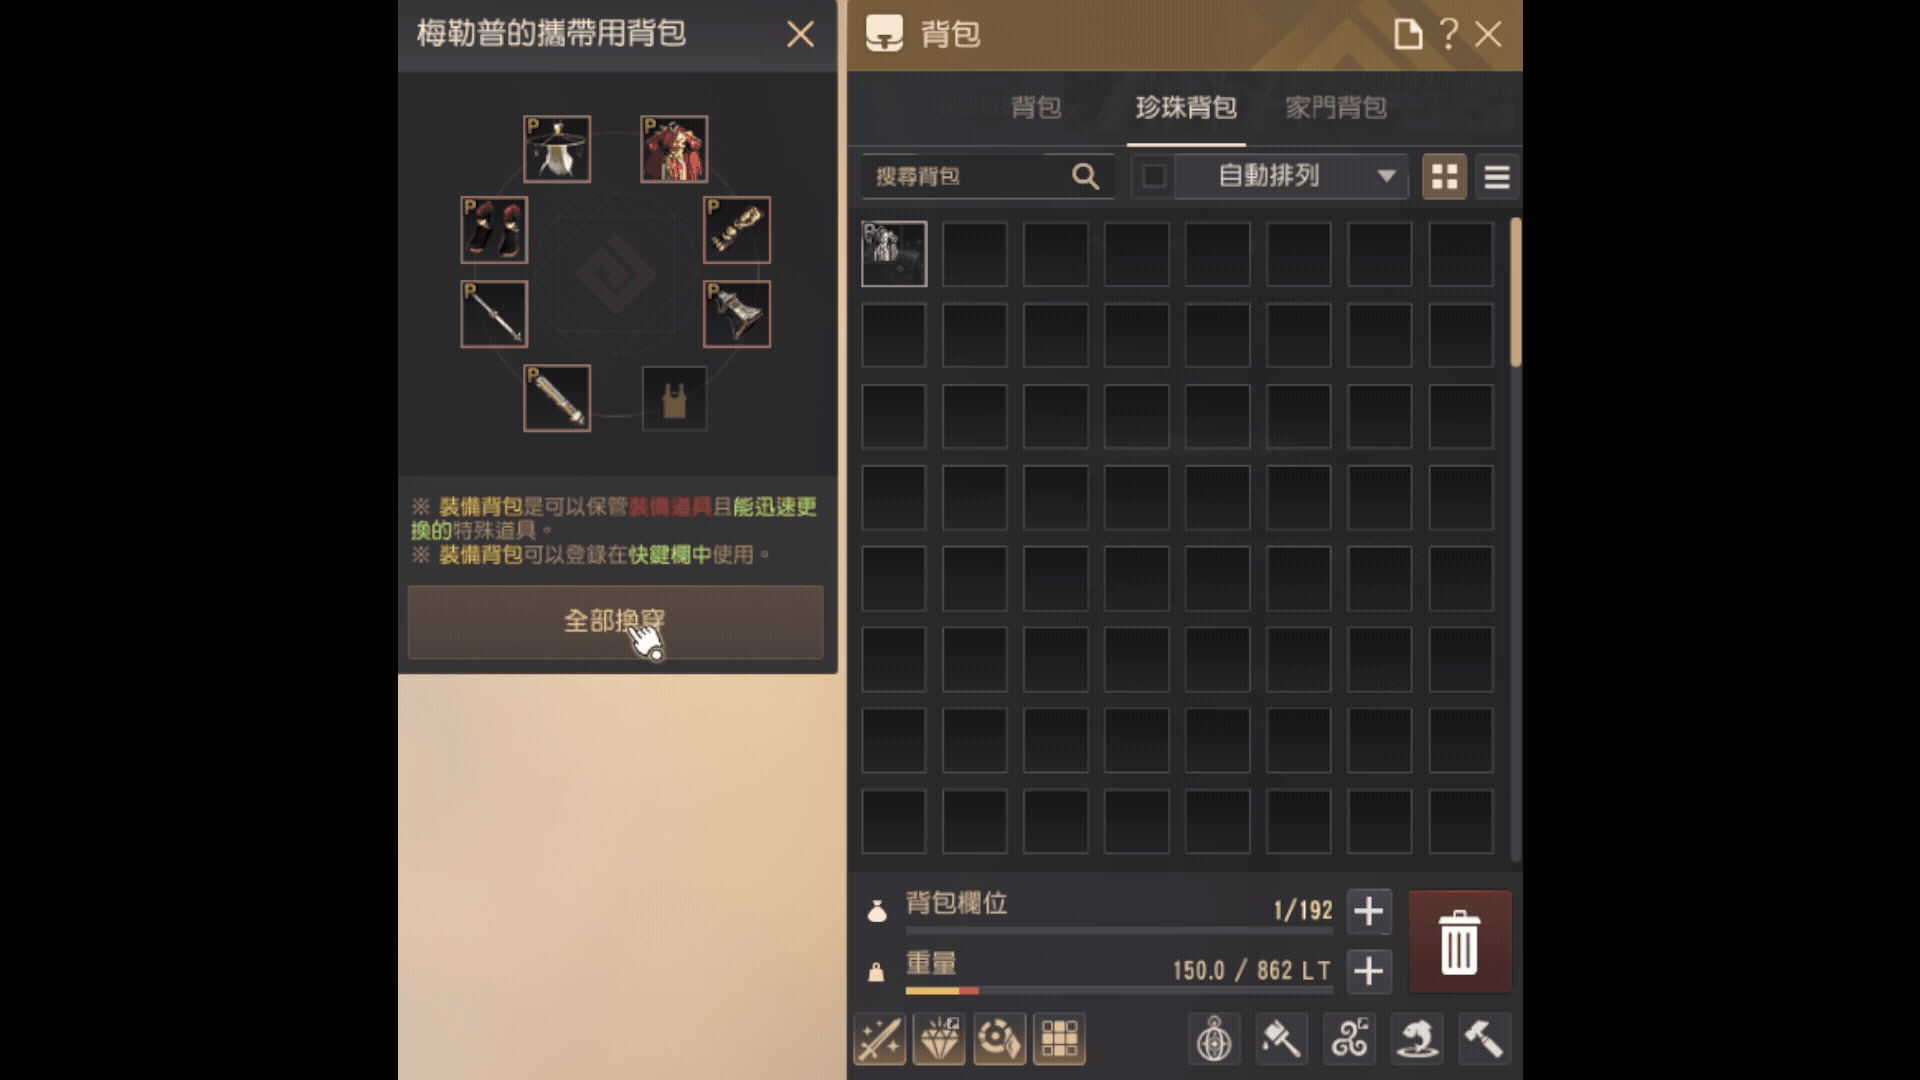Open the help question mark icon
The width and height of the screenshot is (1920, 1080).
(1448, 34)
